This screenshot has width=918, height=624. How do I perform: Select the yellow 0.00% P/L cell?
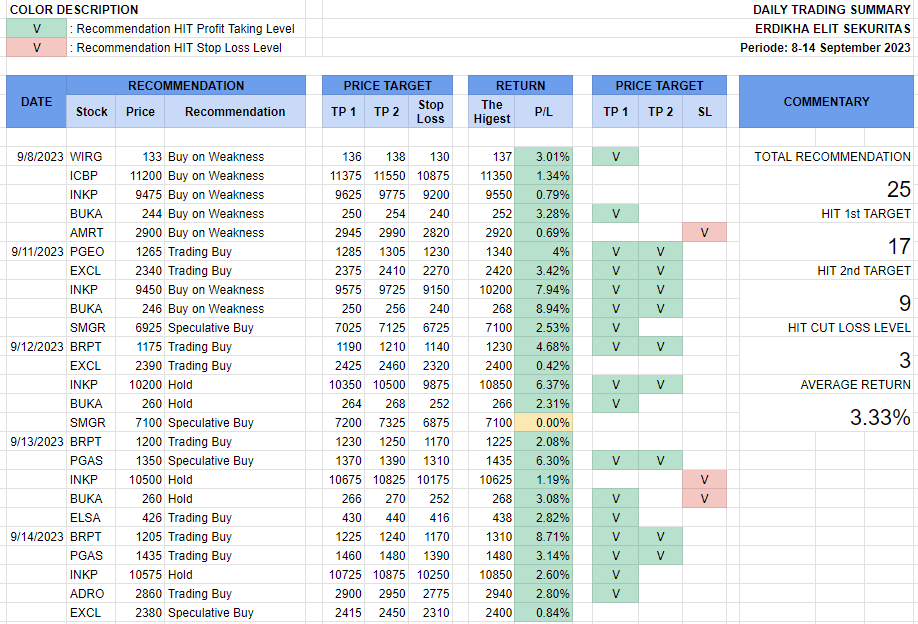click(544, 423)
